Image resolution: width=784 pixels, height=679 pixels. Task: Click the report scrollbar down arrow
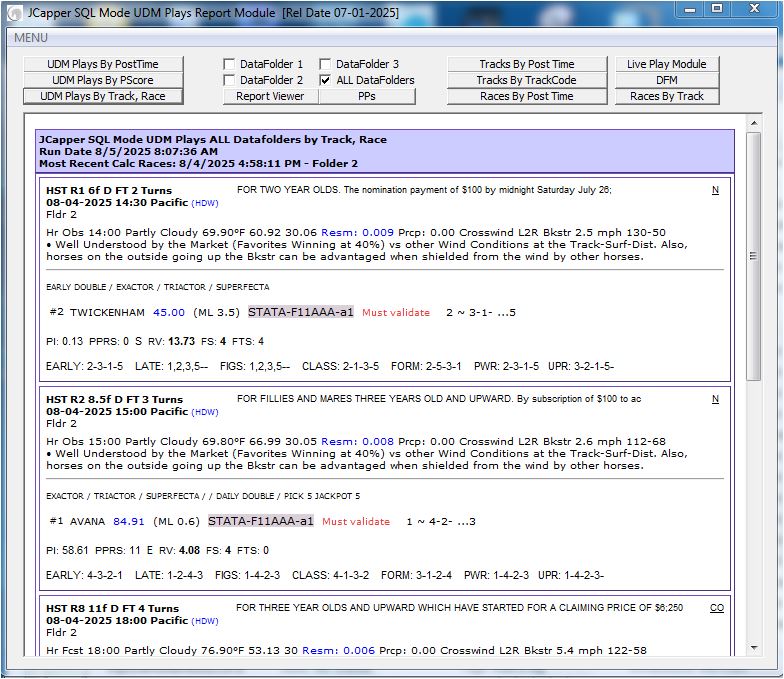[754, 648]
